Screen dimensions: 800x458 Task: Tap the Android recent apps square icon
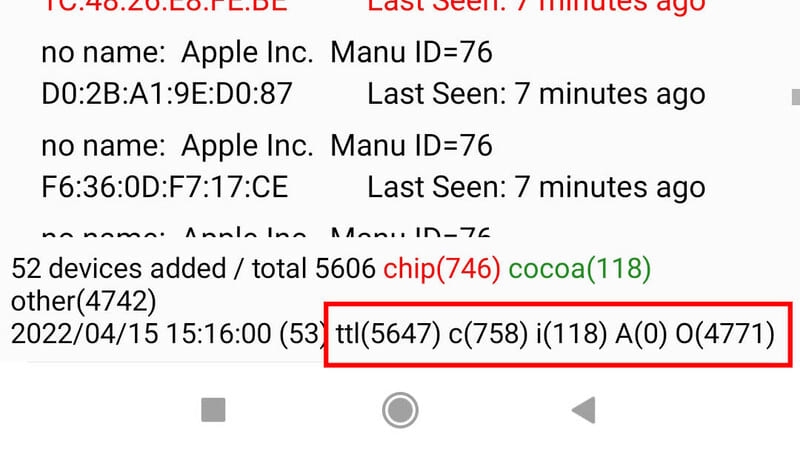click(213, 410)
